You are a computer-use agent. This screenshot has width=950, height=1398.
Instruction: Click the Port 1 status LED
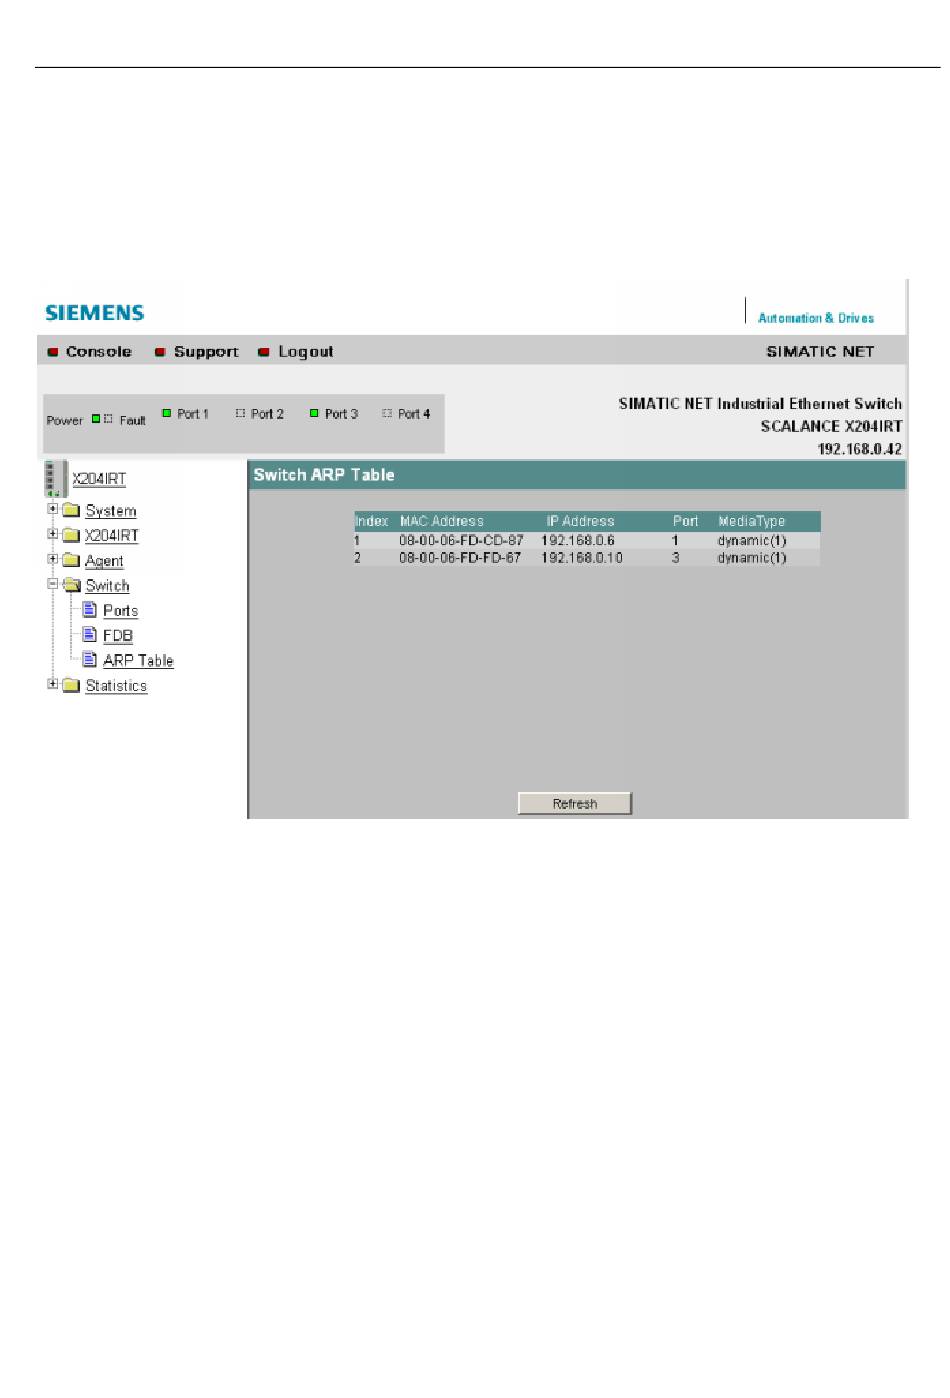[x=167, y=413]
